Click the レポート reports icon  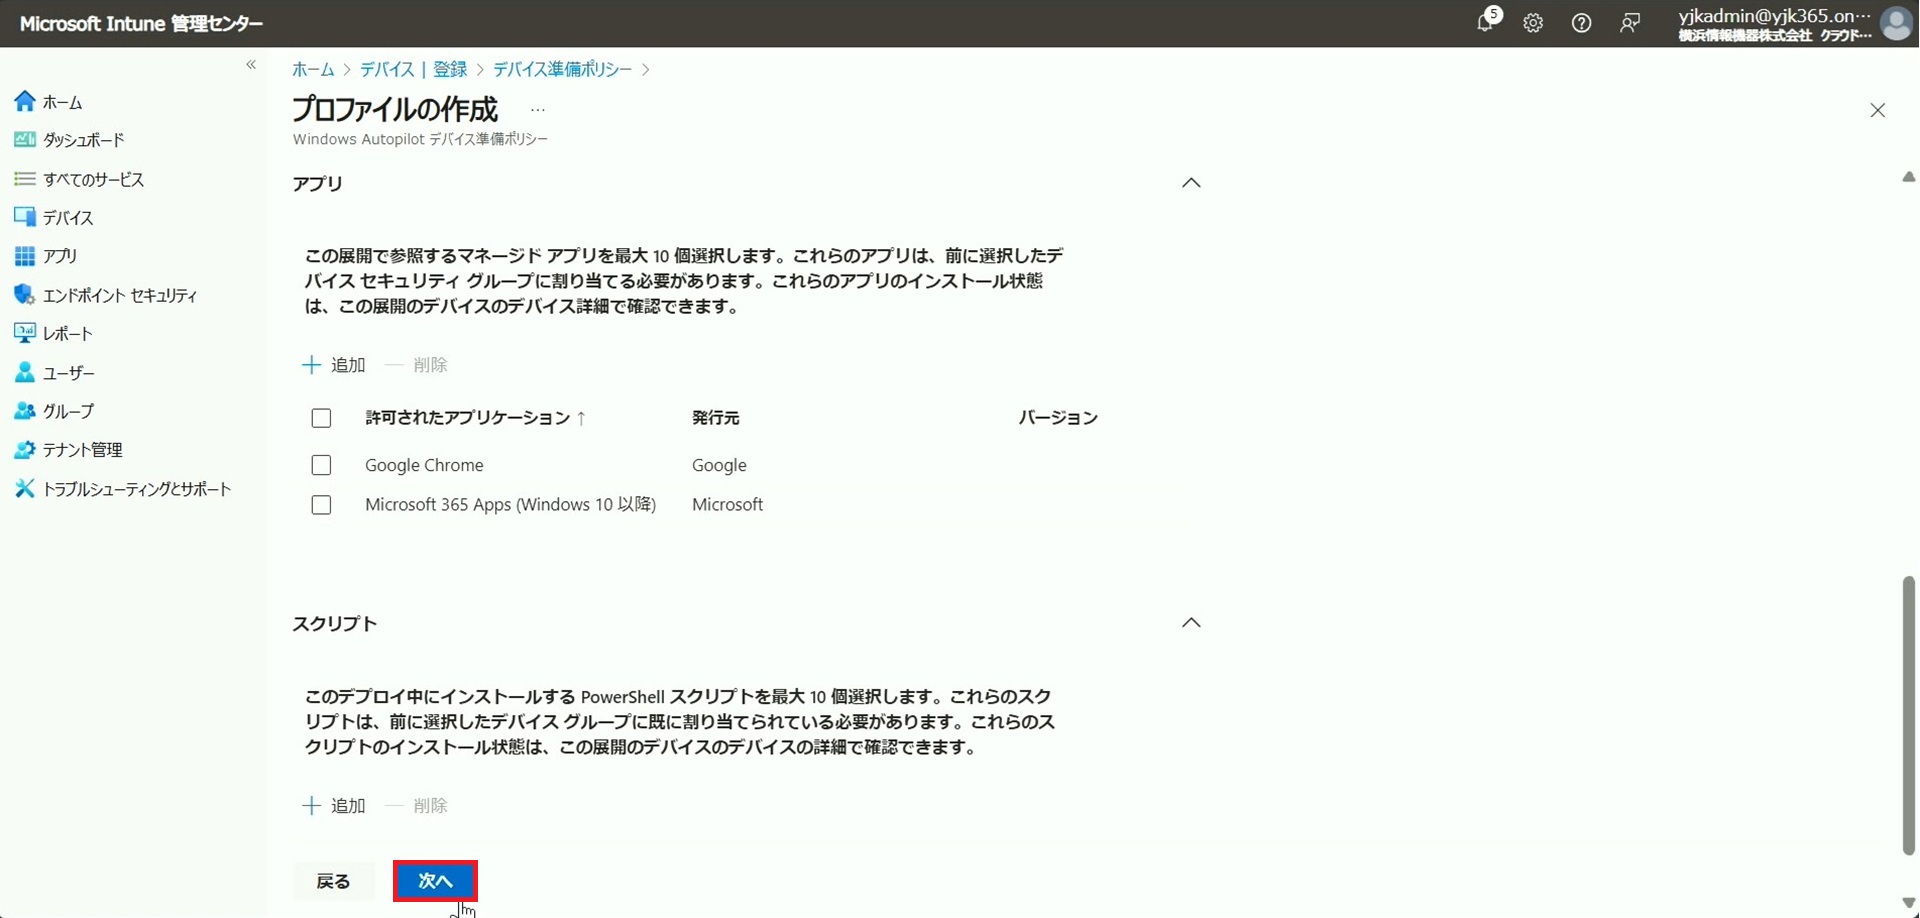[25, 333]
